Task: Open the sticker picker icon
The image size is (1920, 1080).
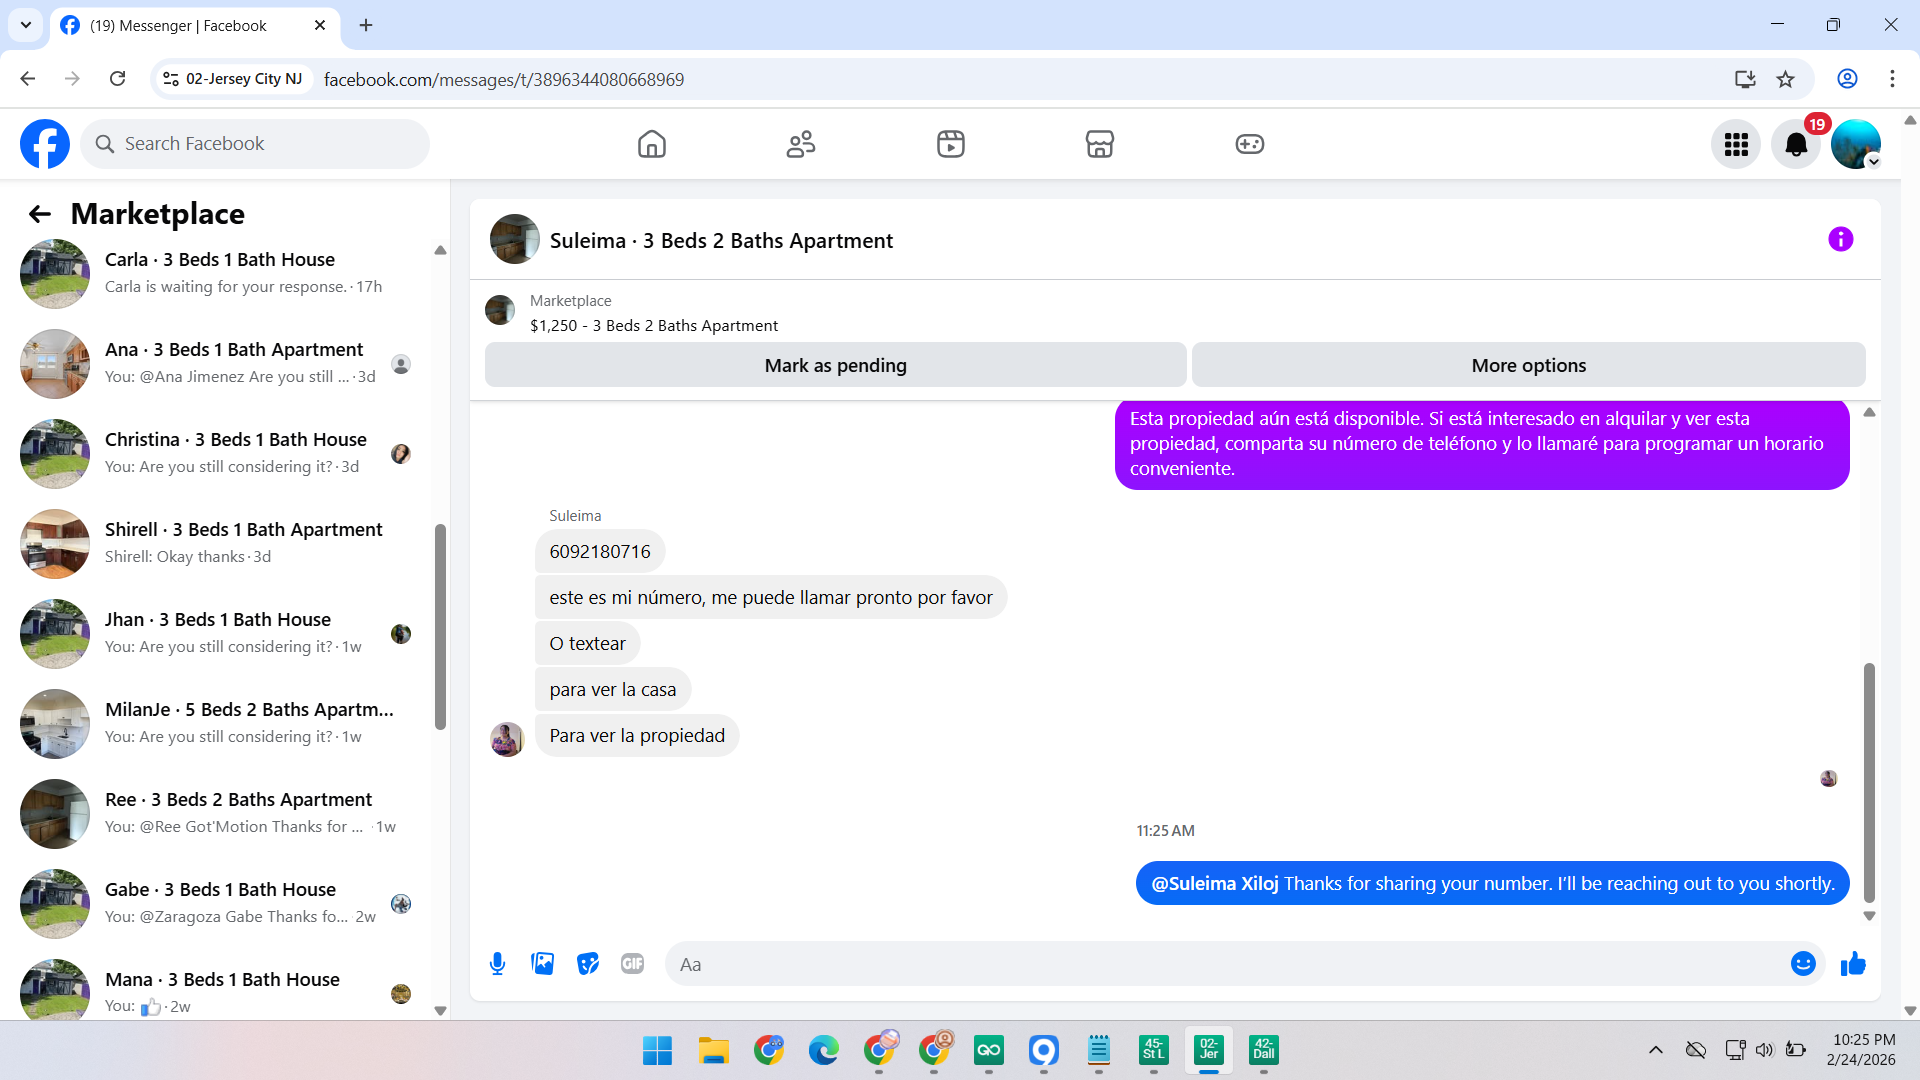Action: tap(588, 964)
